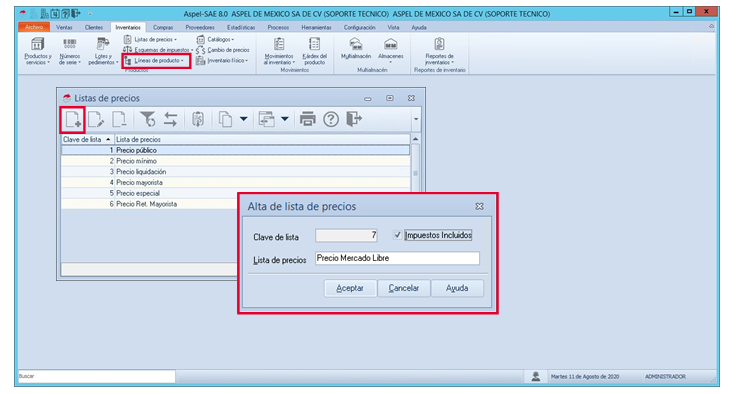Open Reportes de inventarios in ribbon
This screenshot has height=394, width=730.
tap(439, 51)
